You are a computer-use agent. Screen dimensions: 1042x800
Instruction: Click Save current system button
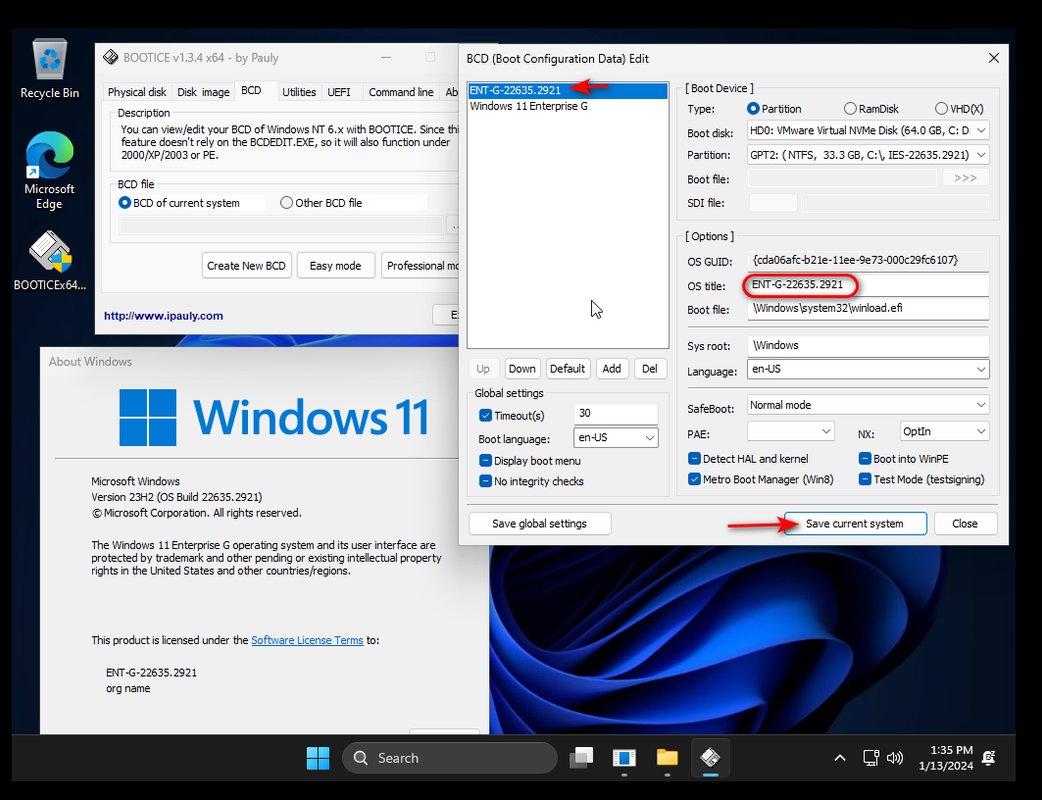pos(855,524)
